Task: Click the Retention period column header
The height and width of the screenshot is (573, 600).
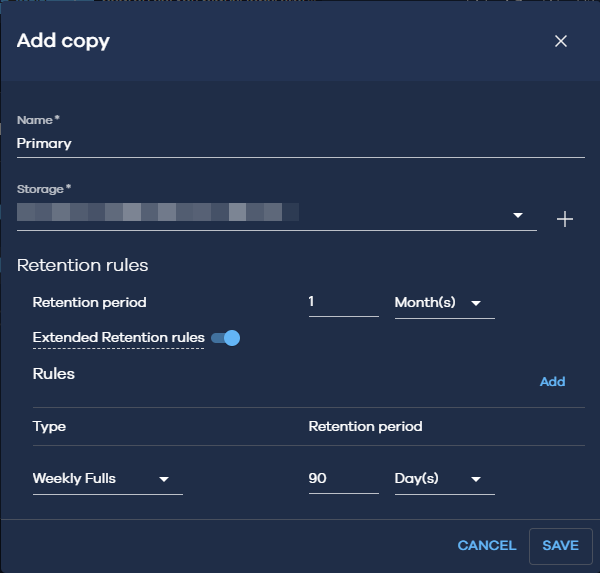Action: coord(365,426)
